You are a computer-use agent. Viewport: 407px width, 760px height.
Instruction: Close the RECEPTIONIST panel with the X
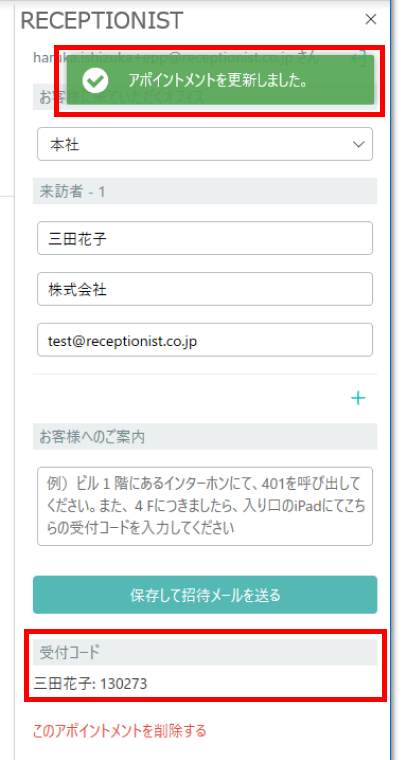pyautogui.click(x=371, y=19)
